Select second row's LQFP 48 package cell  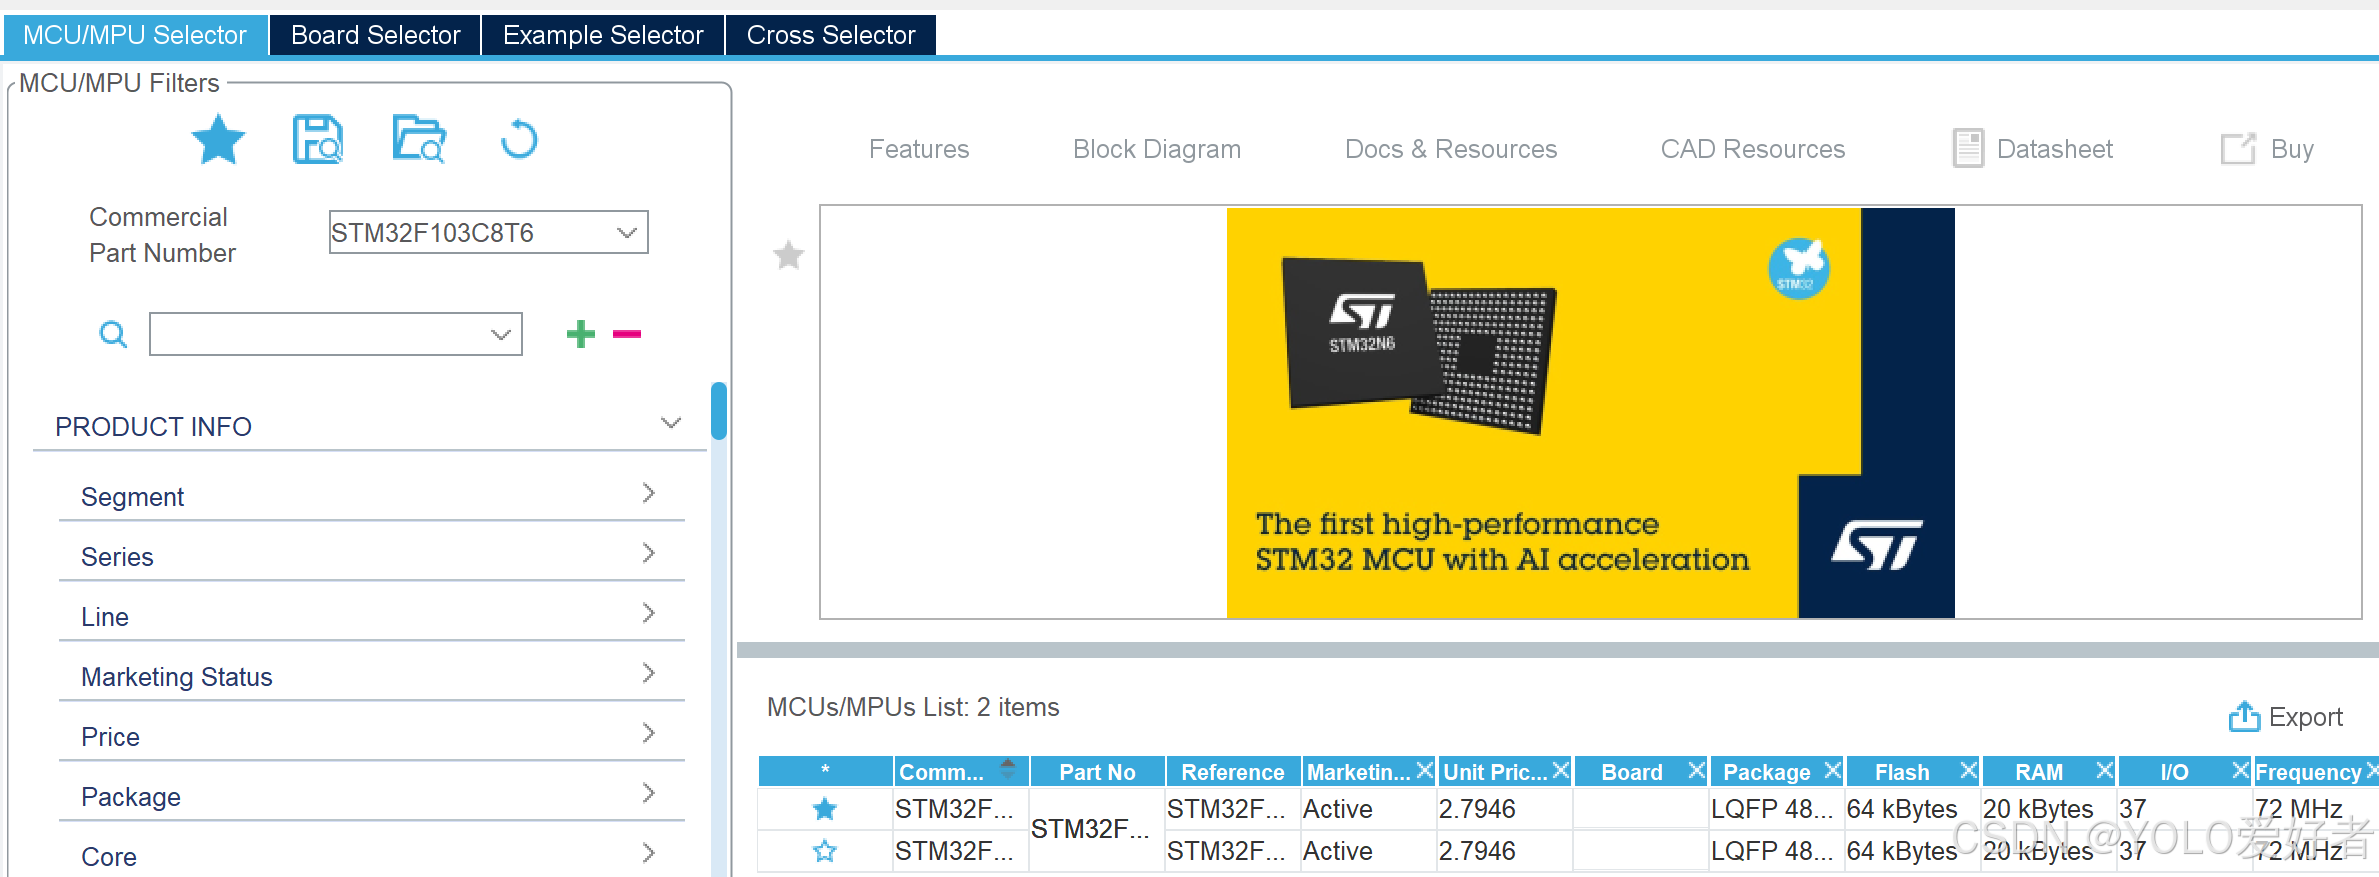click(x=1776, y=851)
